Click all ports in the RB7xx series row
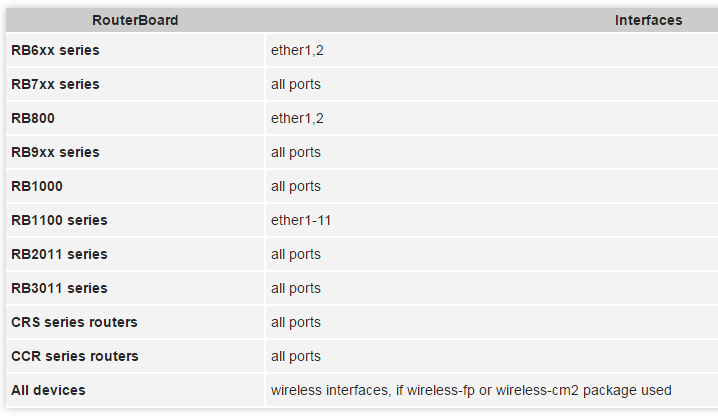This screenshot has width=718, height=416. (x=296, y=84)
